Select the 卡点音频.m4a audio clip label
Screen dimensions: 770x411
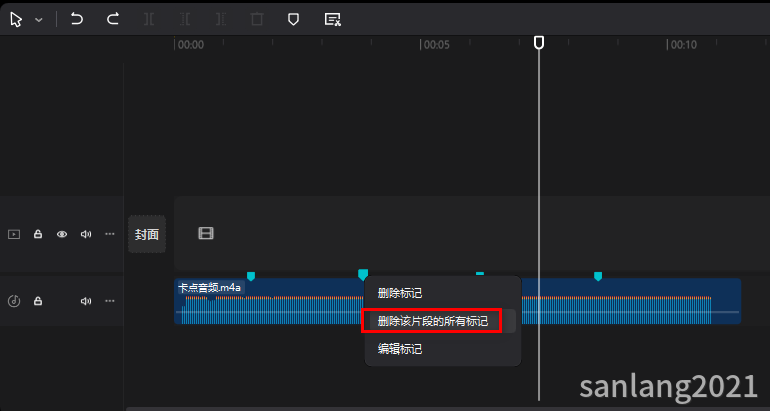210,288
